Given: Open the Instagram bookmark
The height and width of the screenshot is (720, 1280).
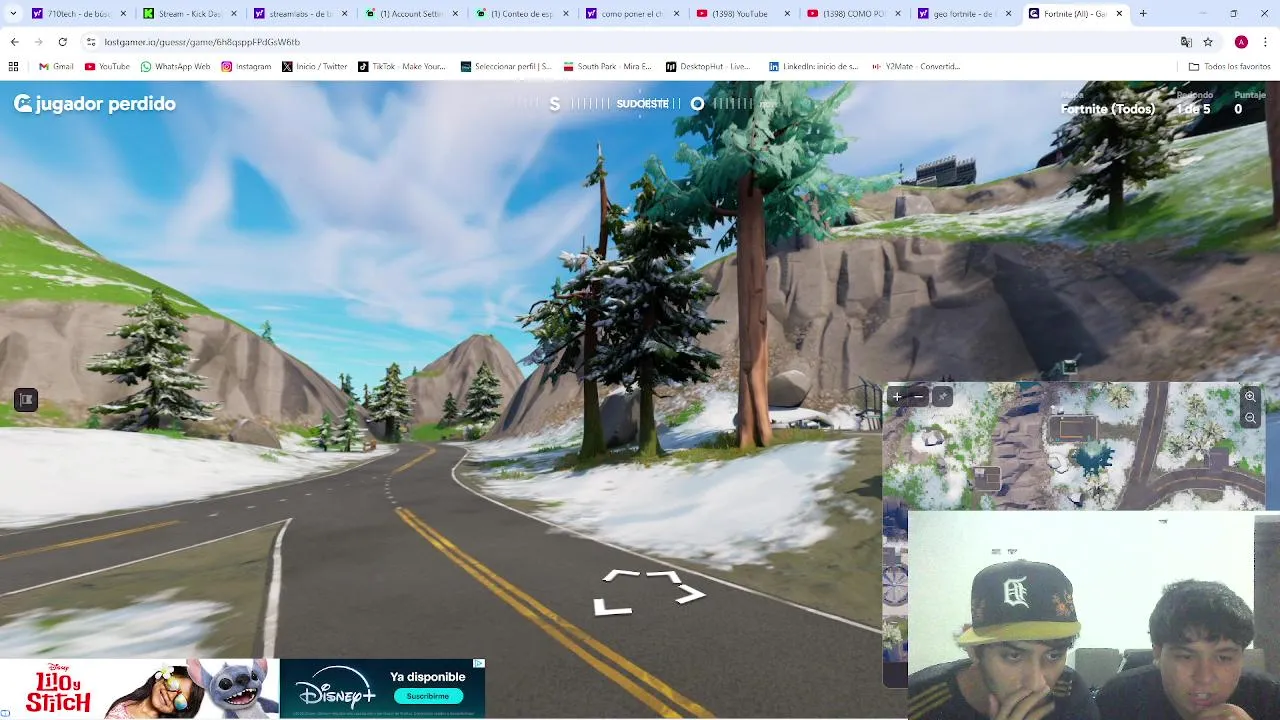Looking at the screenshot, I should click(x=246, y=66).
